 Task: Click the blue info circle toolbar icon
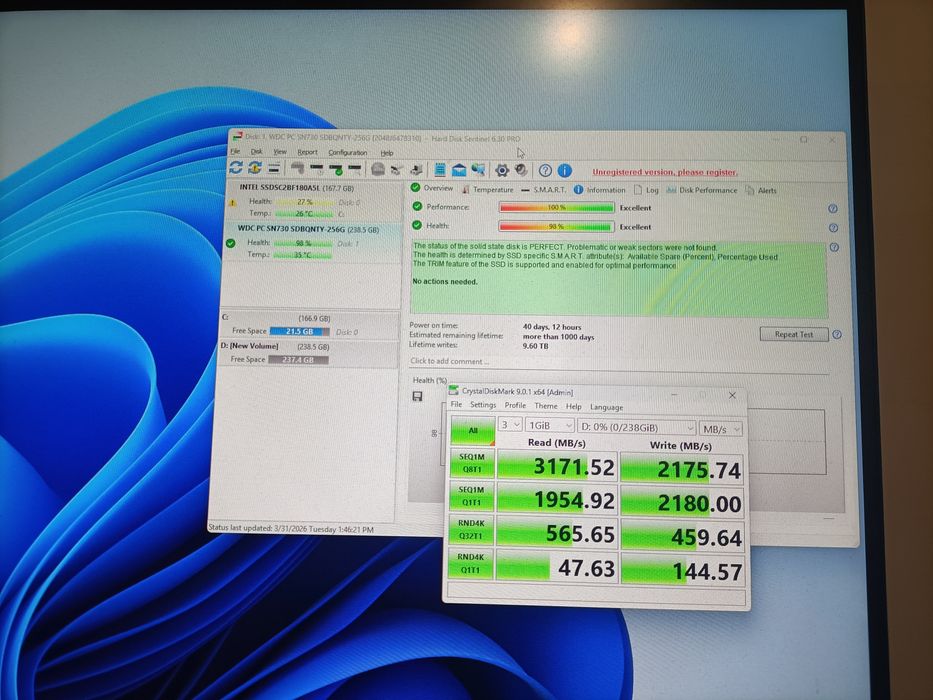[x=565, y=171]
